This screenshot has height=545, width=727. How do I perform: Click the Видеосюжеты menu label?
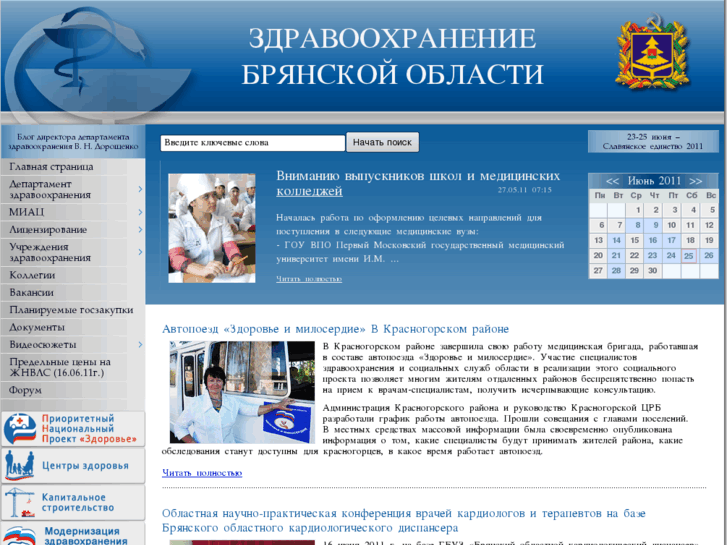tap(43, 345)
